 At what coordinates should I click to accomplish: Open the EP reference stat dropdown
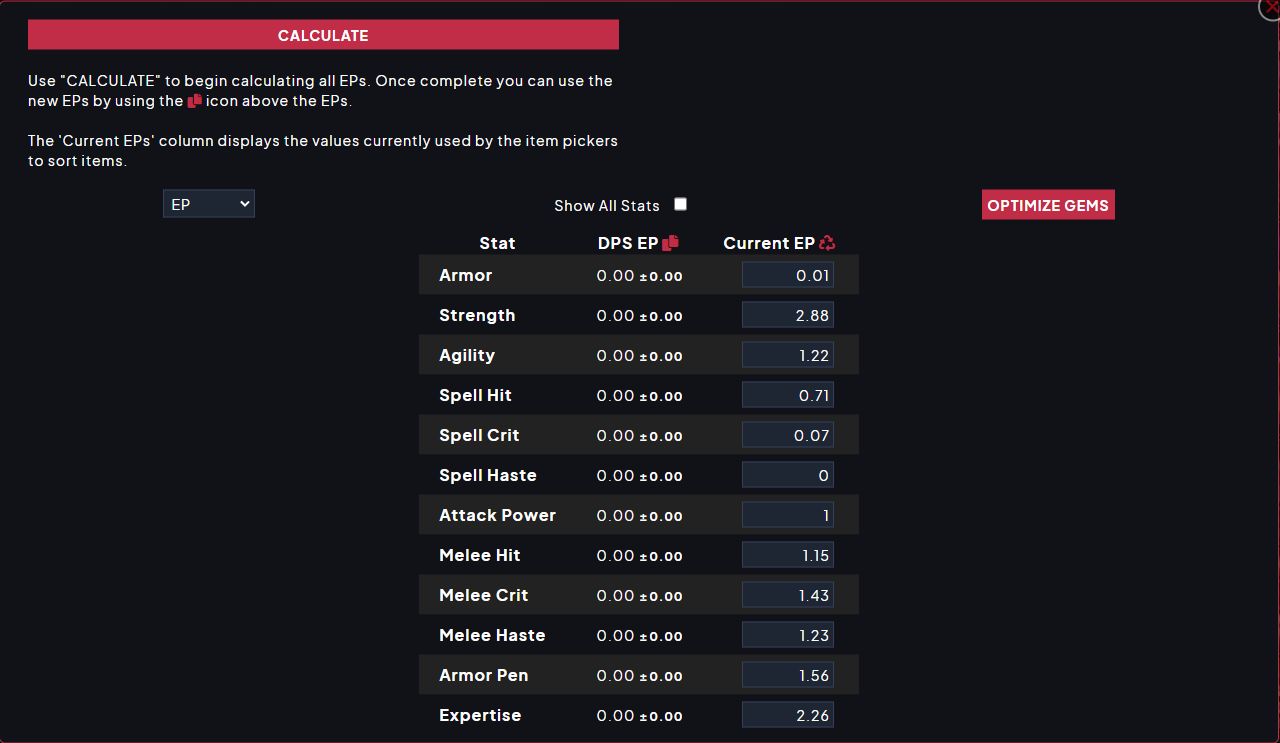(x=209, y=204)
